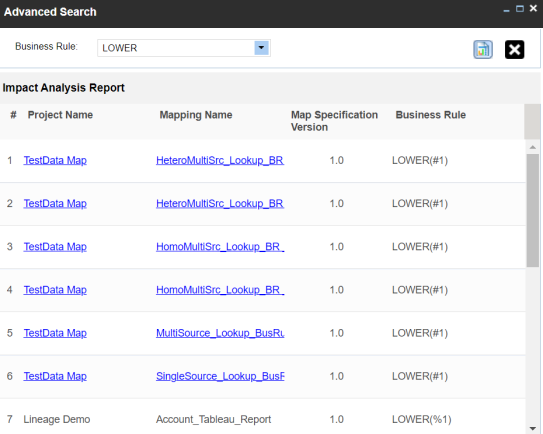This screenshot has width=543, height=434.
Task: Close the Advanced Search window
Action: [533, 9]
